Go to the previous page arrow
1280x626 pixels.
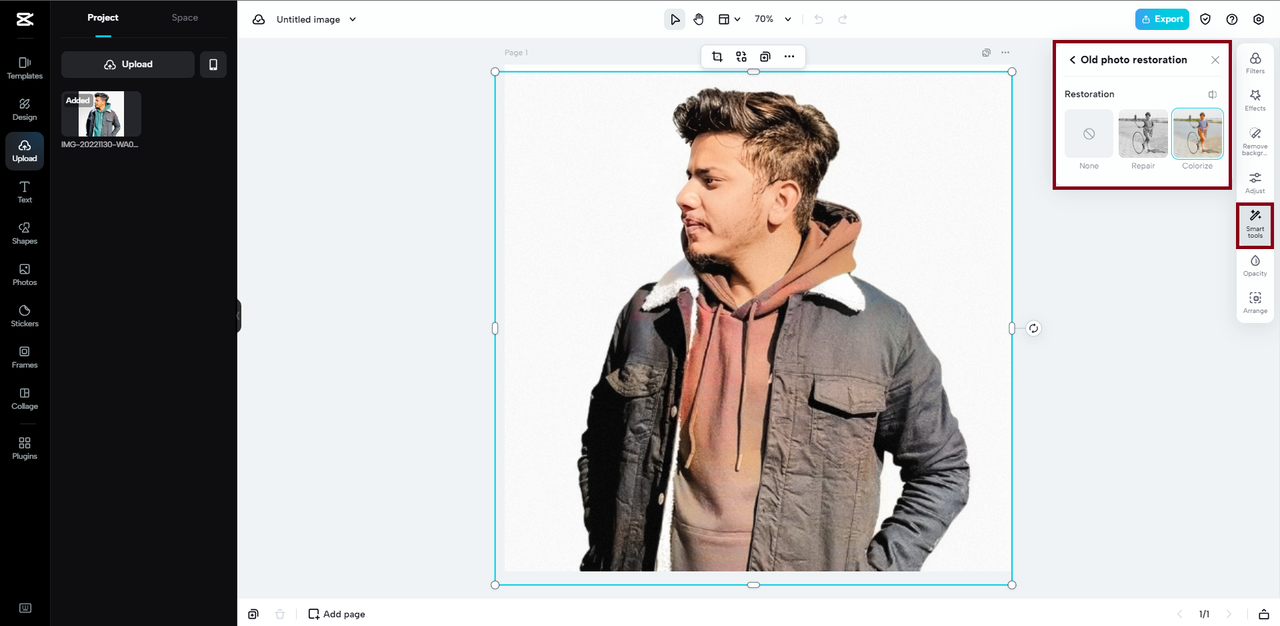1179,614
